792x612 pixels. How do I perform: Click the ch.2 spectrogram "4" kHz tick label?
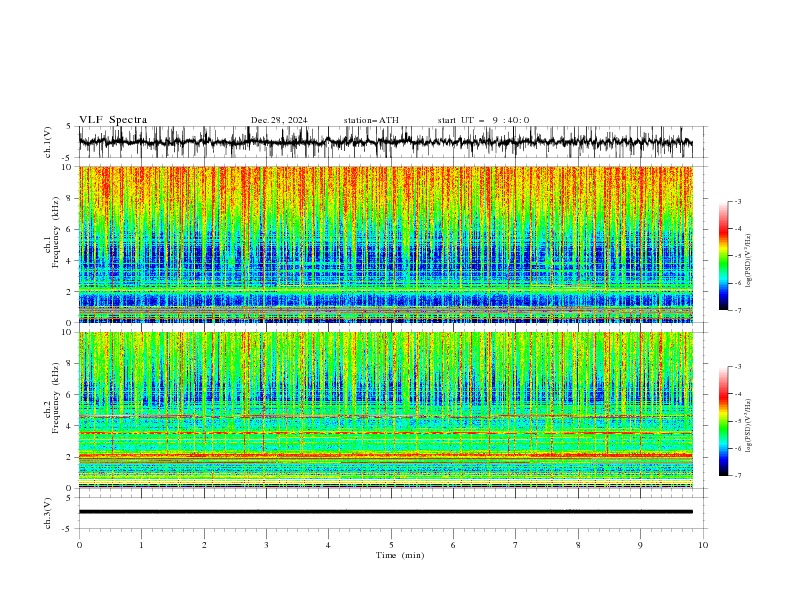coord(70,426)
